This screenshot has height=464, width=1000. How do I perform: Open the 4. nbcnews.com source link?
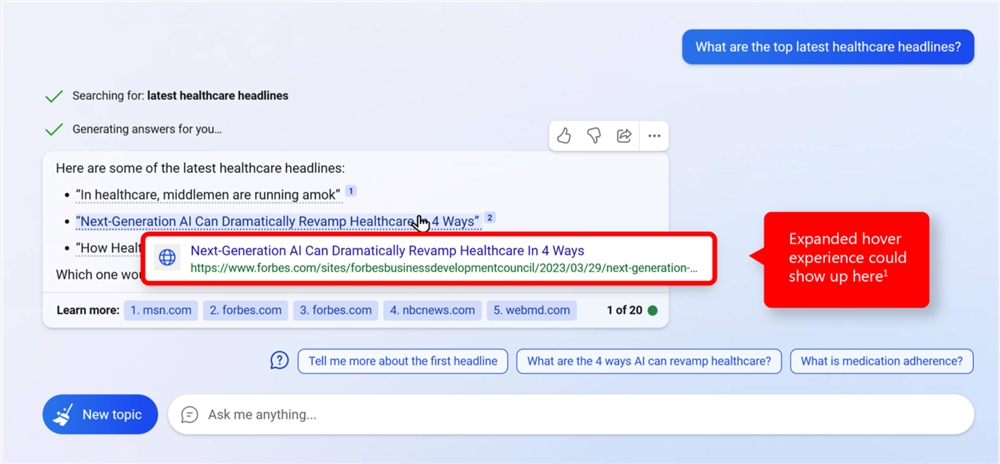432,310
